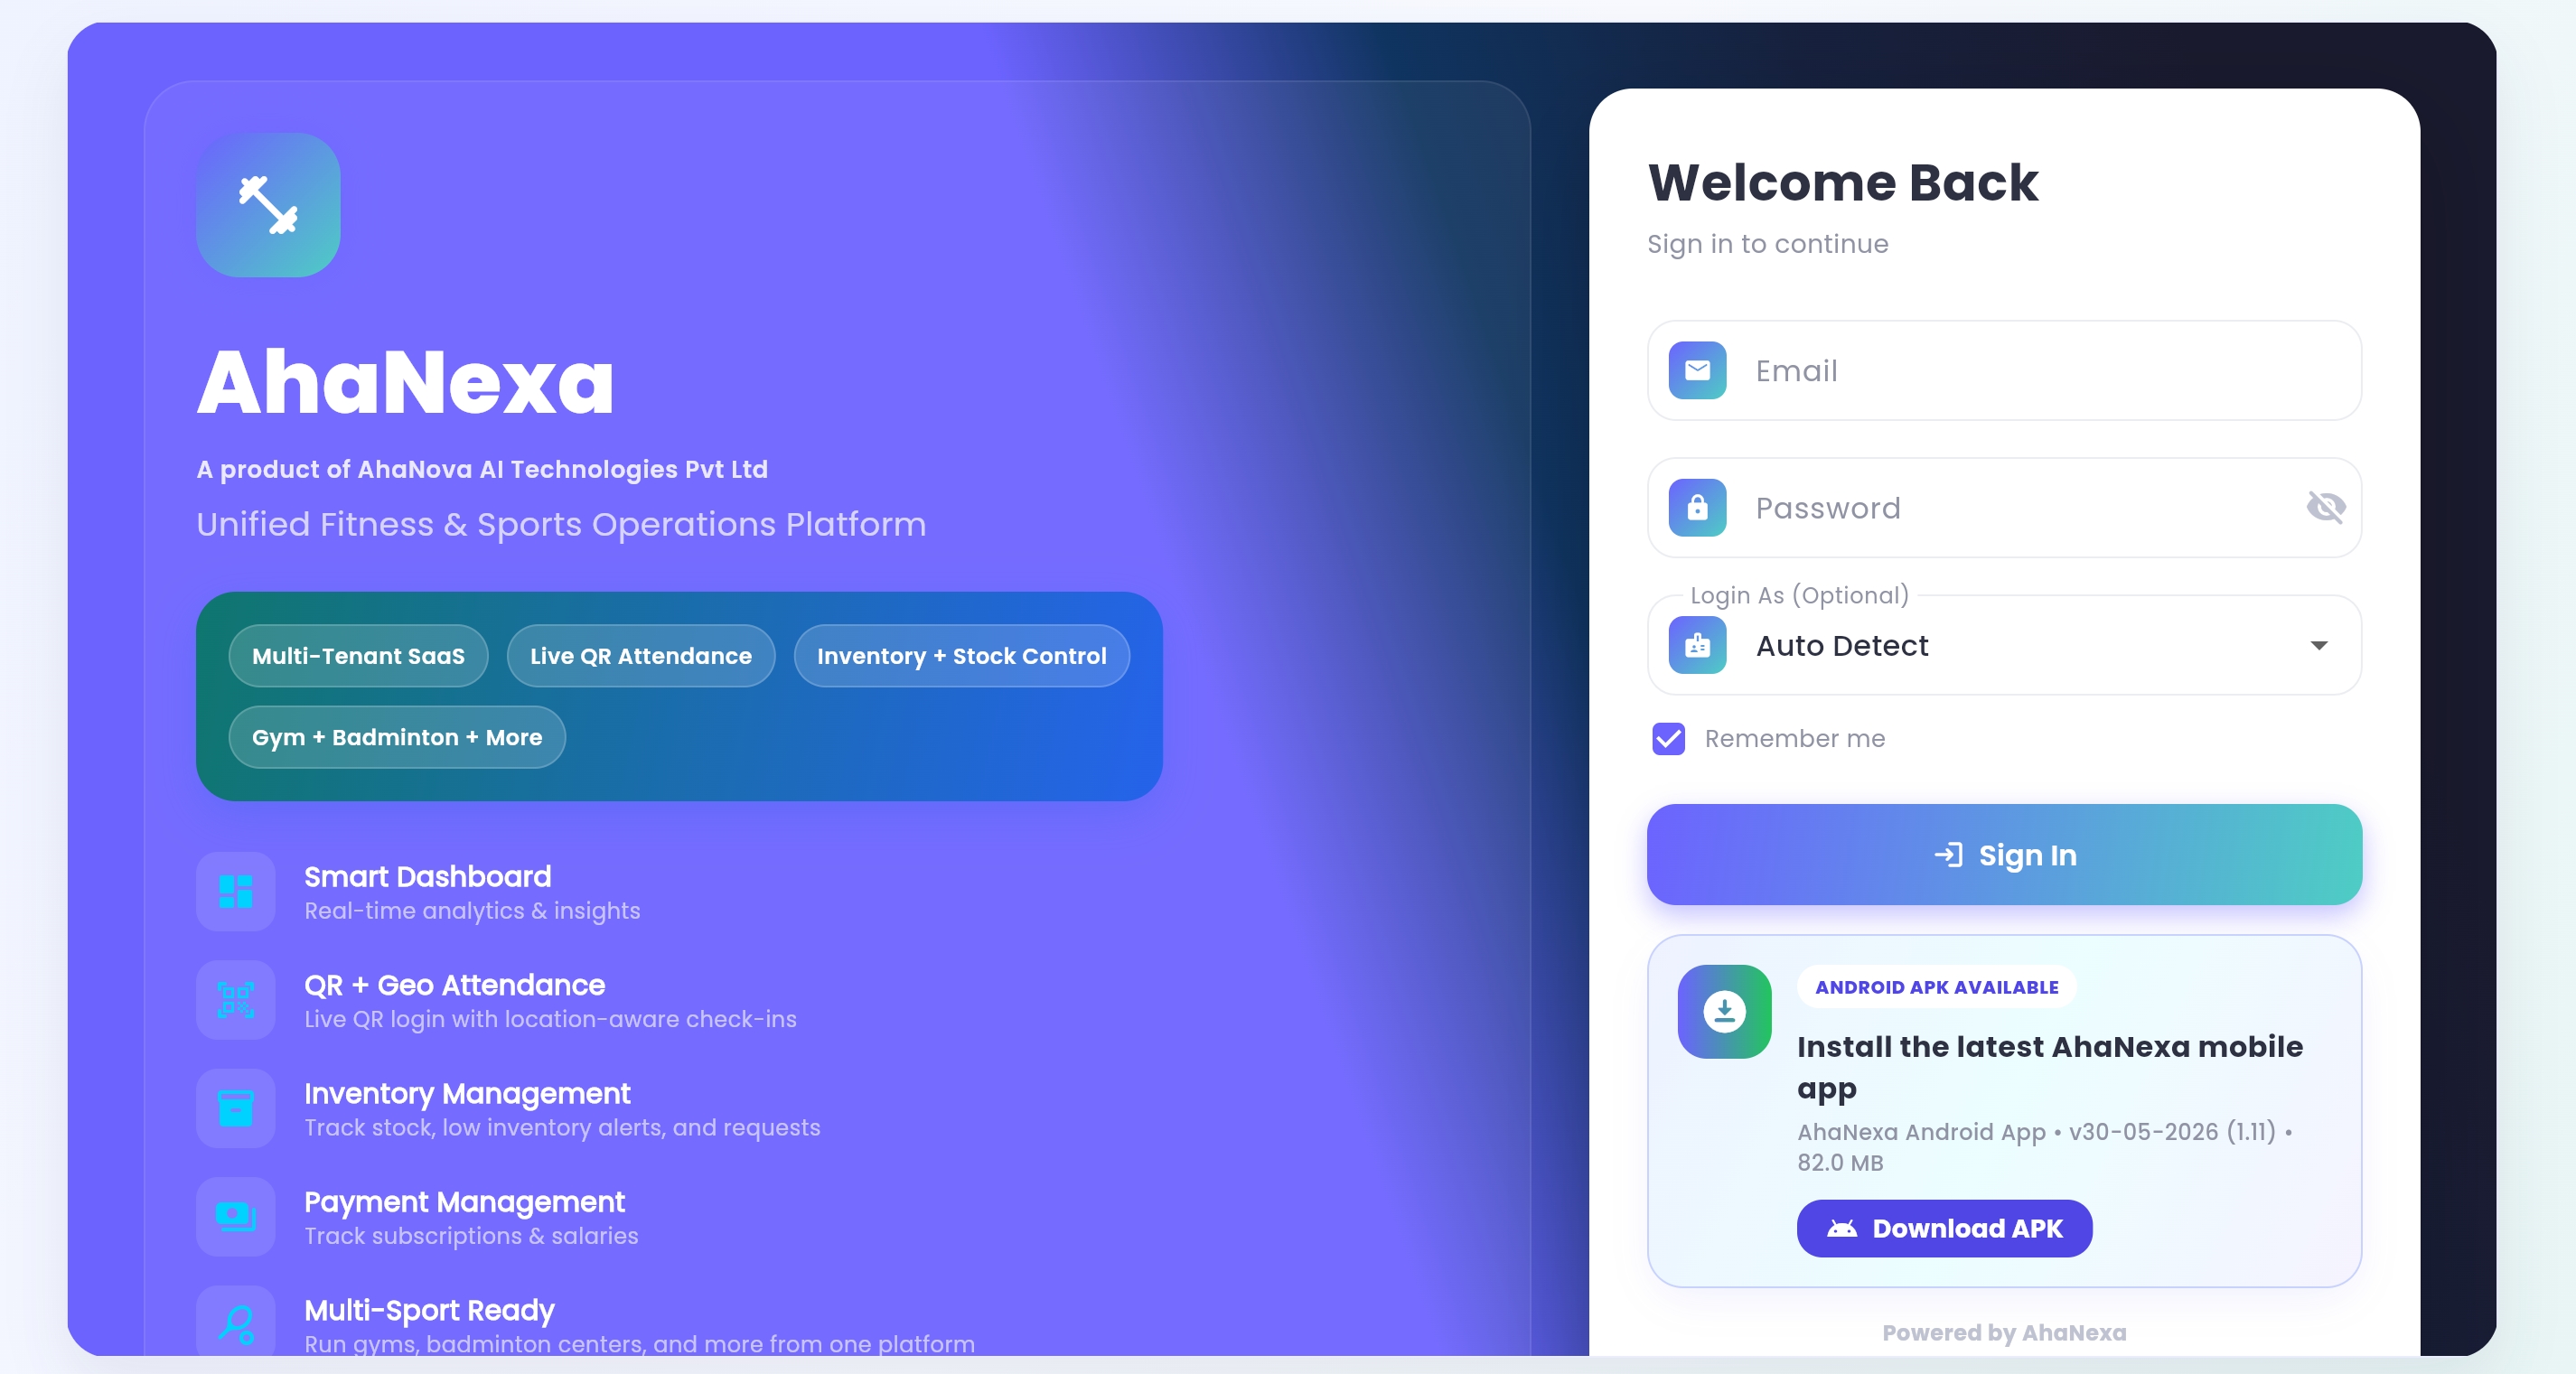This screenshot has width=2576, height=1374.
Task: Select the Live QR Attendance chip
Action: point(640,656)
